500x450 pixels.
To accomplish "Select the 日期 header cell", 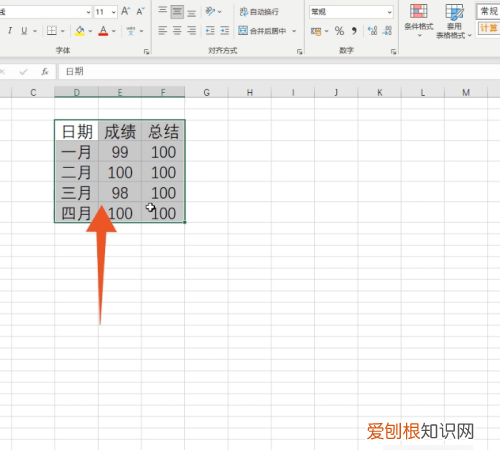I will click(x=77, y=131).
